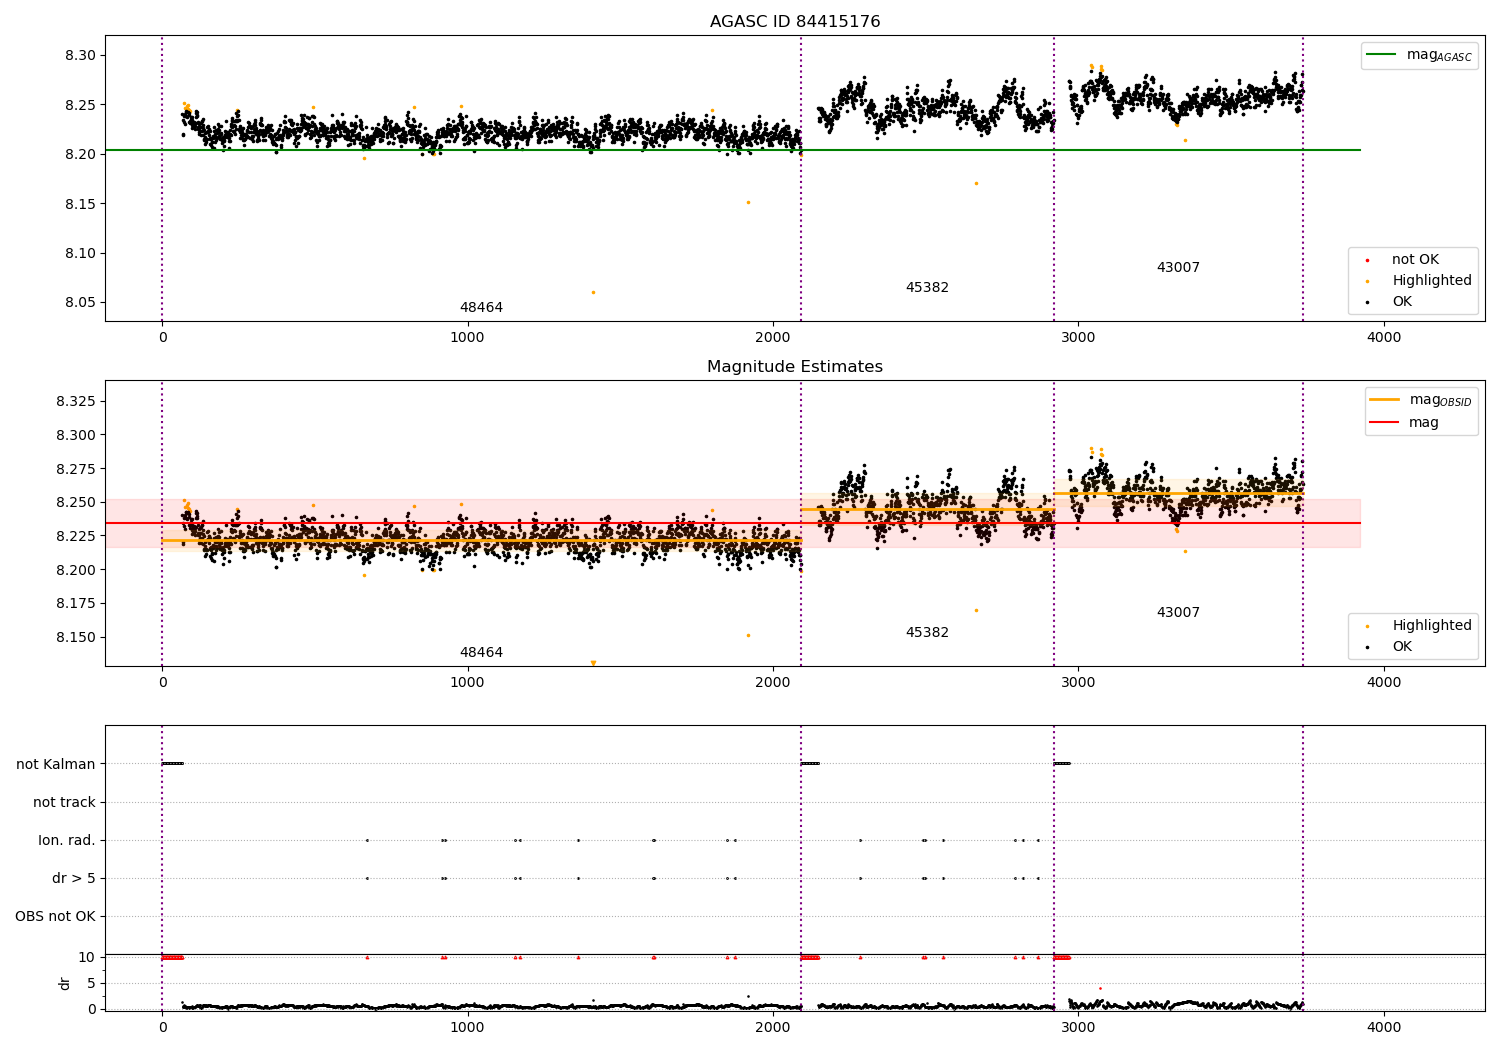
Task: Click the '8.275' y-tick in Magnitude Estimates
Action: [x=76, y=469]
